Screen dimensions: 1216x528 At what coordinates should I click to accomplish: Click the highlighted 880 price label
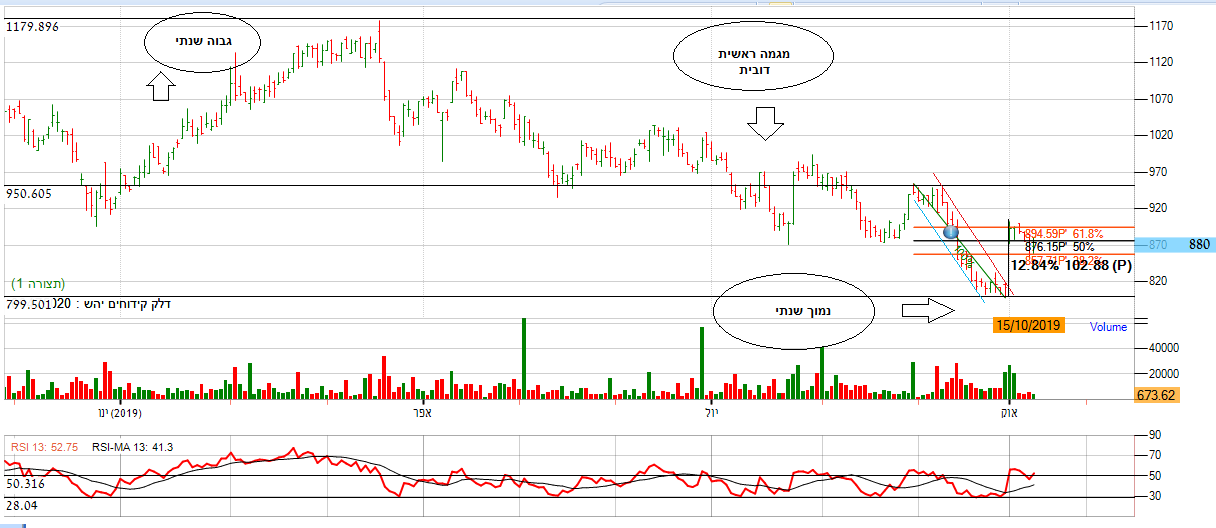tap(1199, 245)
